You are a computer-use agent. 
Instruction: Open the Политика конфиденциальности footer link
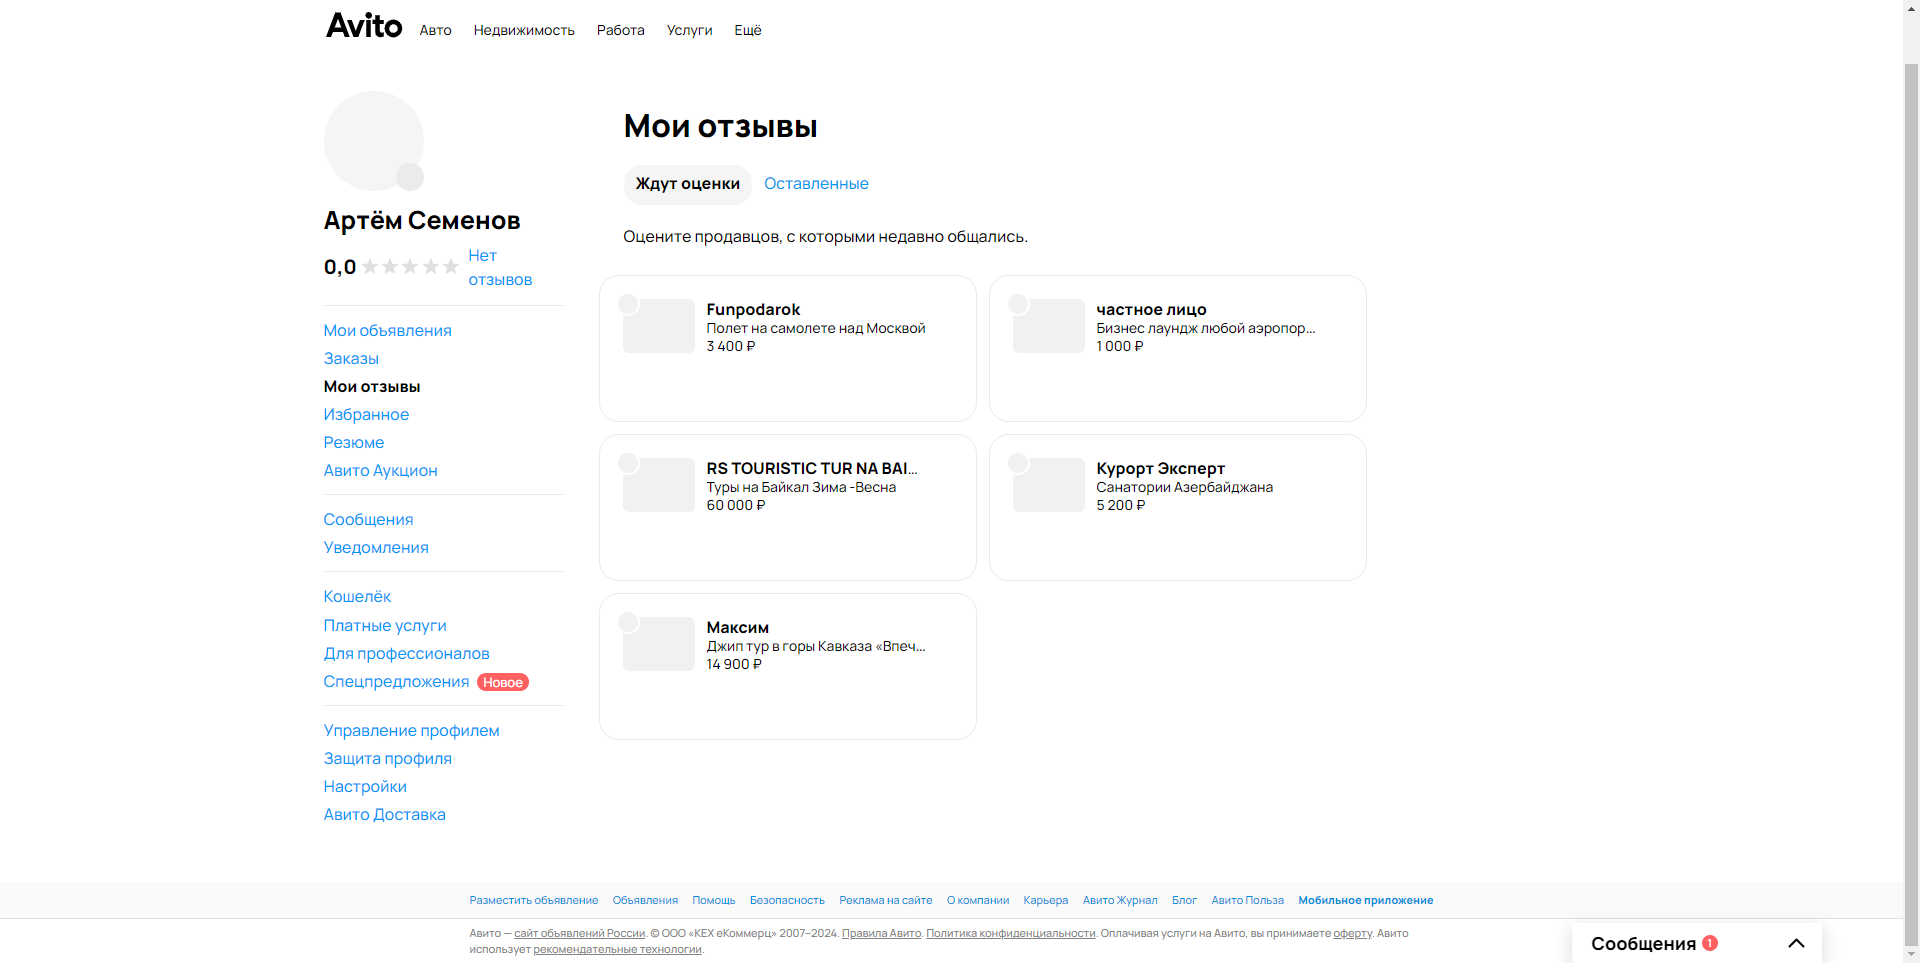coord(1011,933)
